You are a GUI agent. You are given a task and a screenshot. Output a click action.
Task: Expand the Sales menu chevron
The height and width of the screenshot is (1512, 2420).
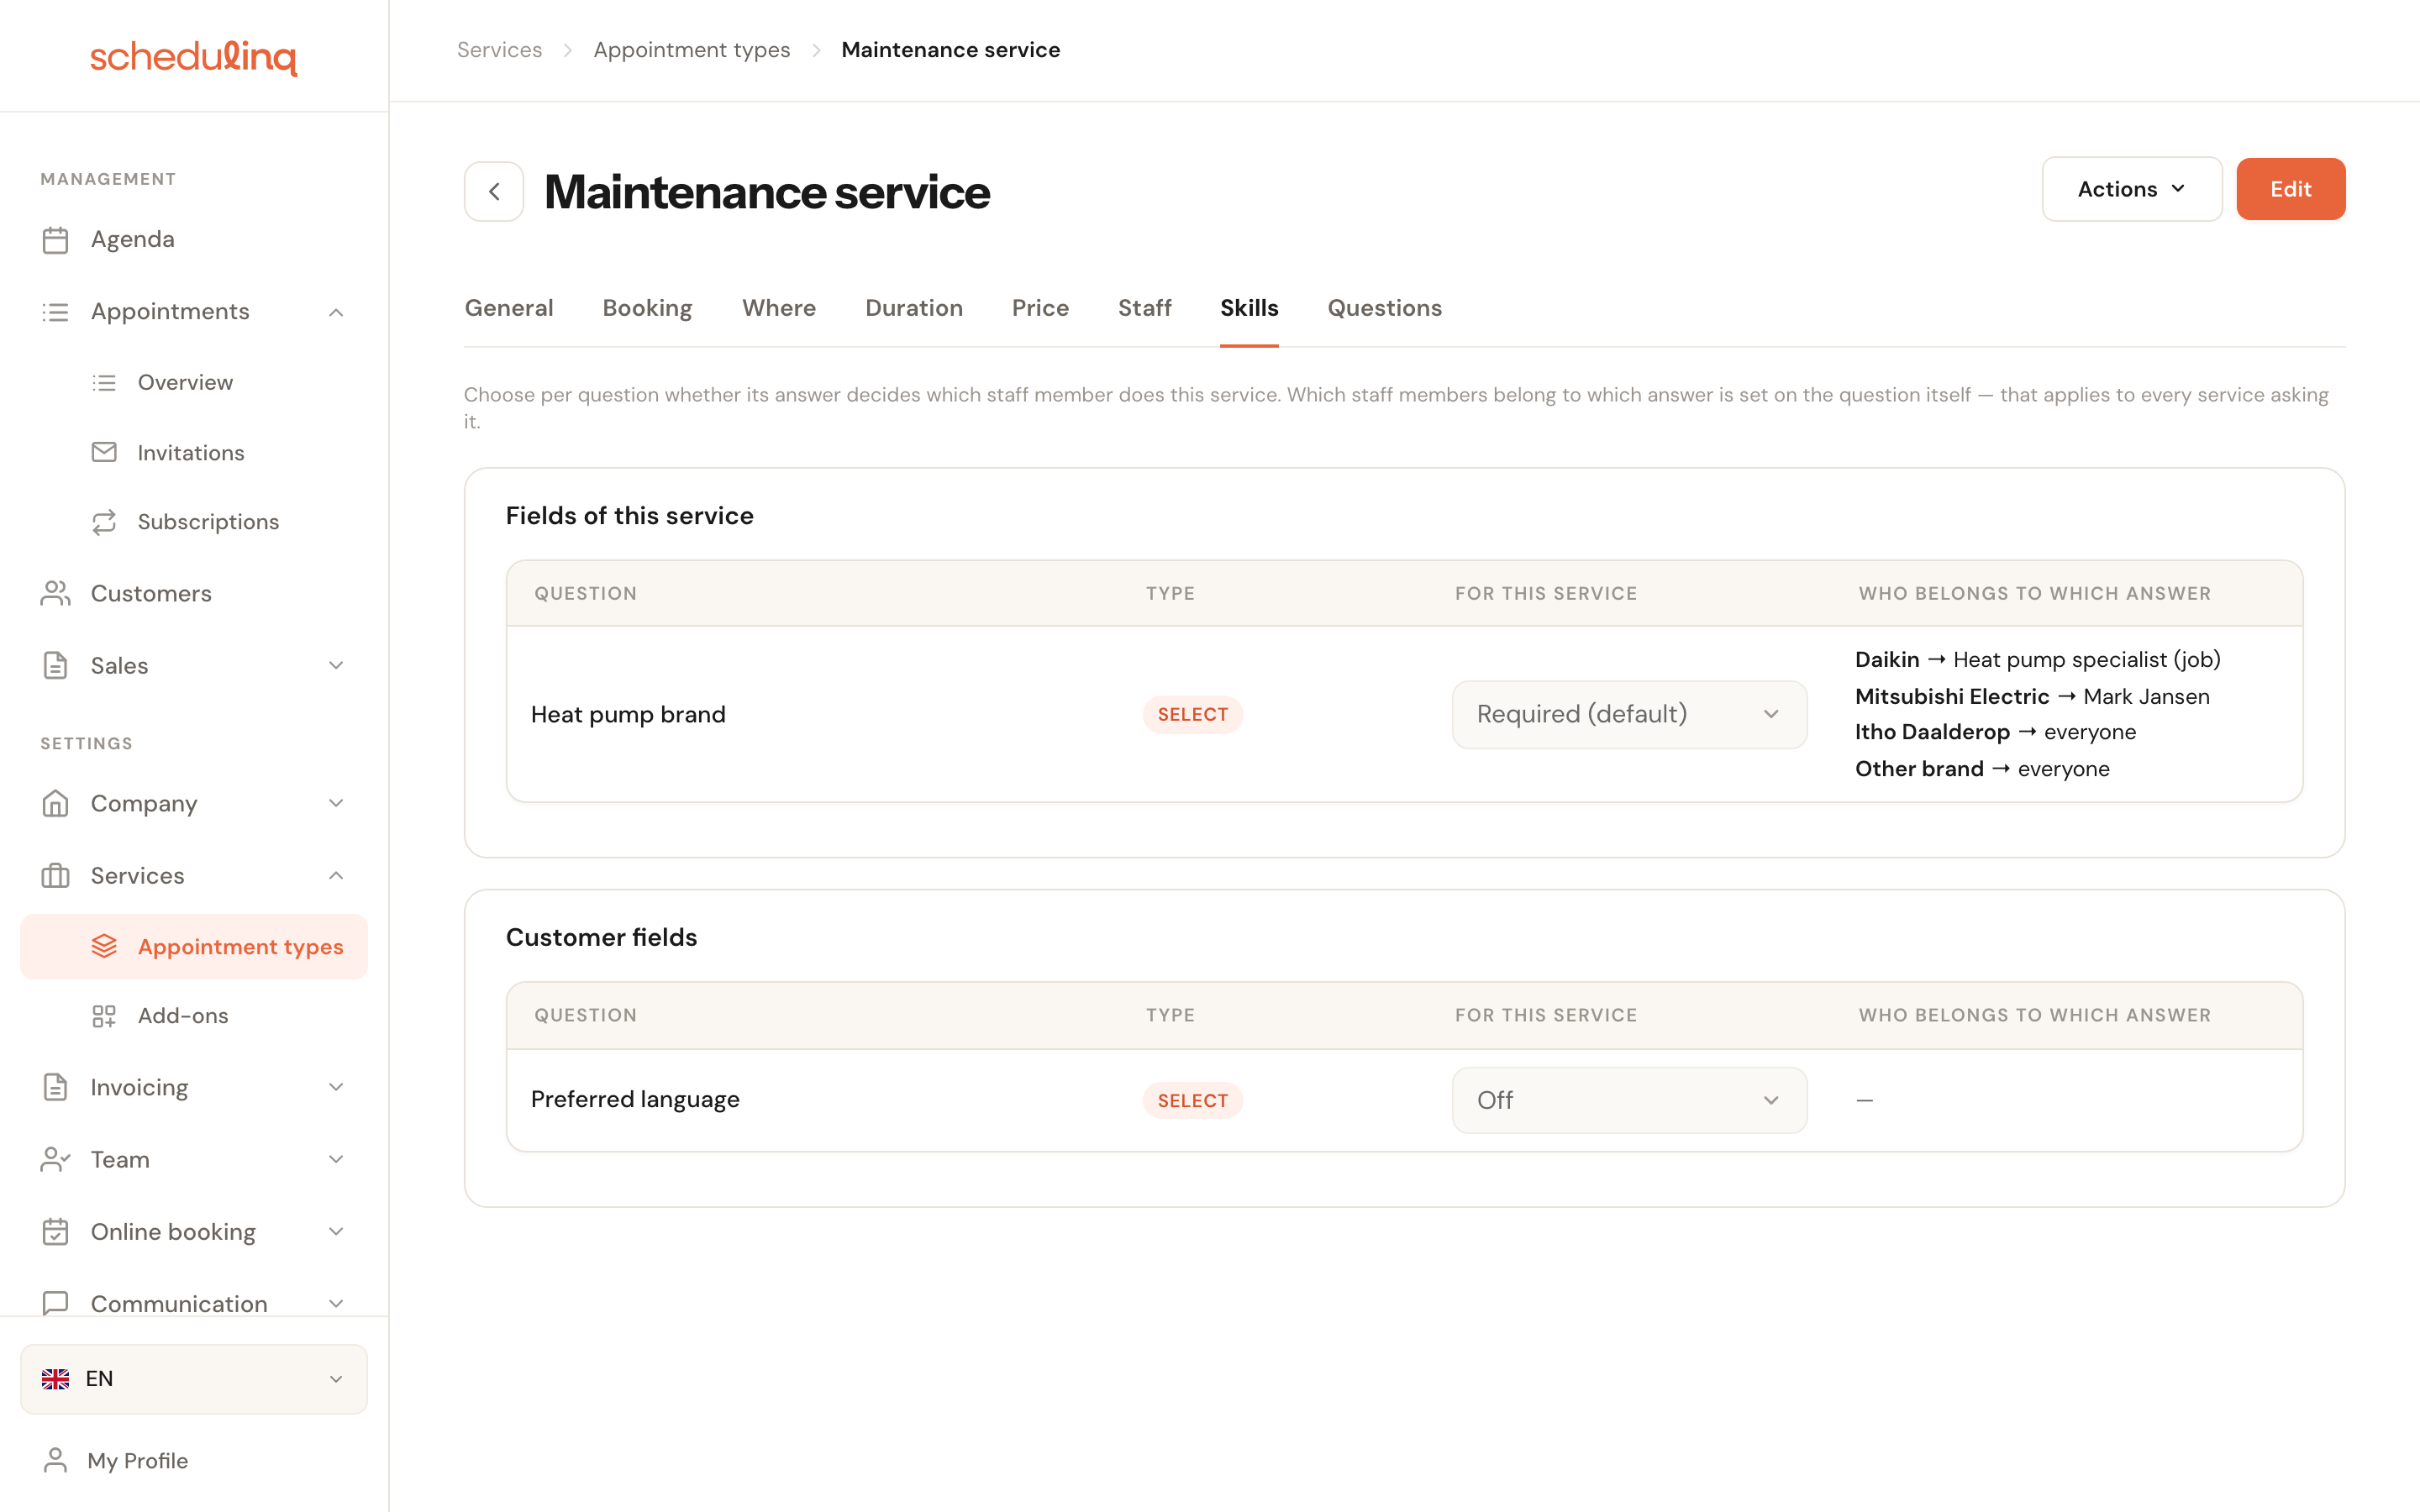[336, 665]
